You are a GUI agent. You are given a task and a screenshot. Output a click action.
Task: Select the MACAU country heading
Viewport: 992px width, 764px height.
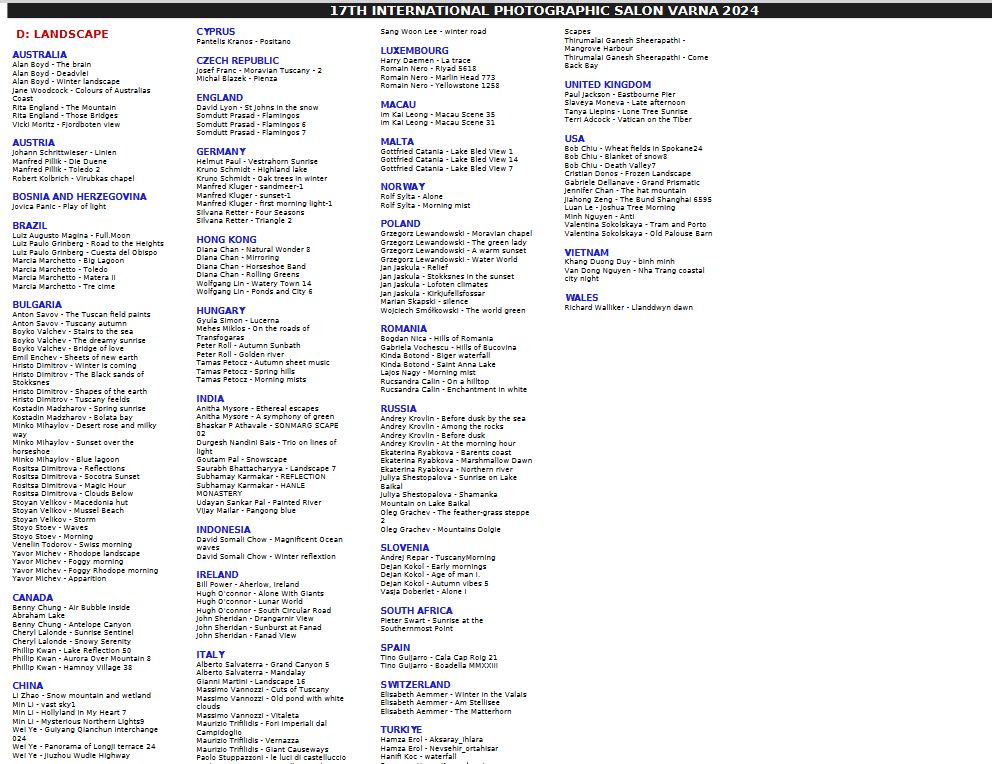click(398, 105)
